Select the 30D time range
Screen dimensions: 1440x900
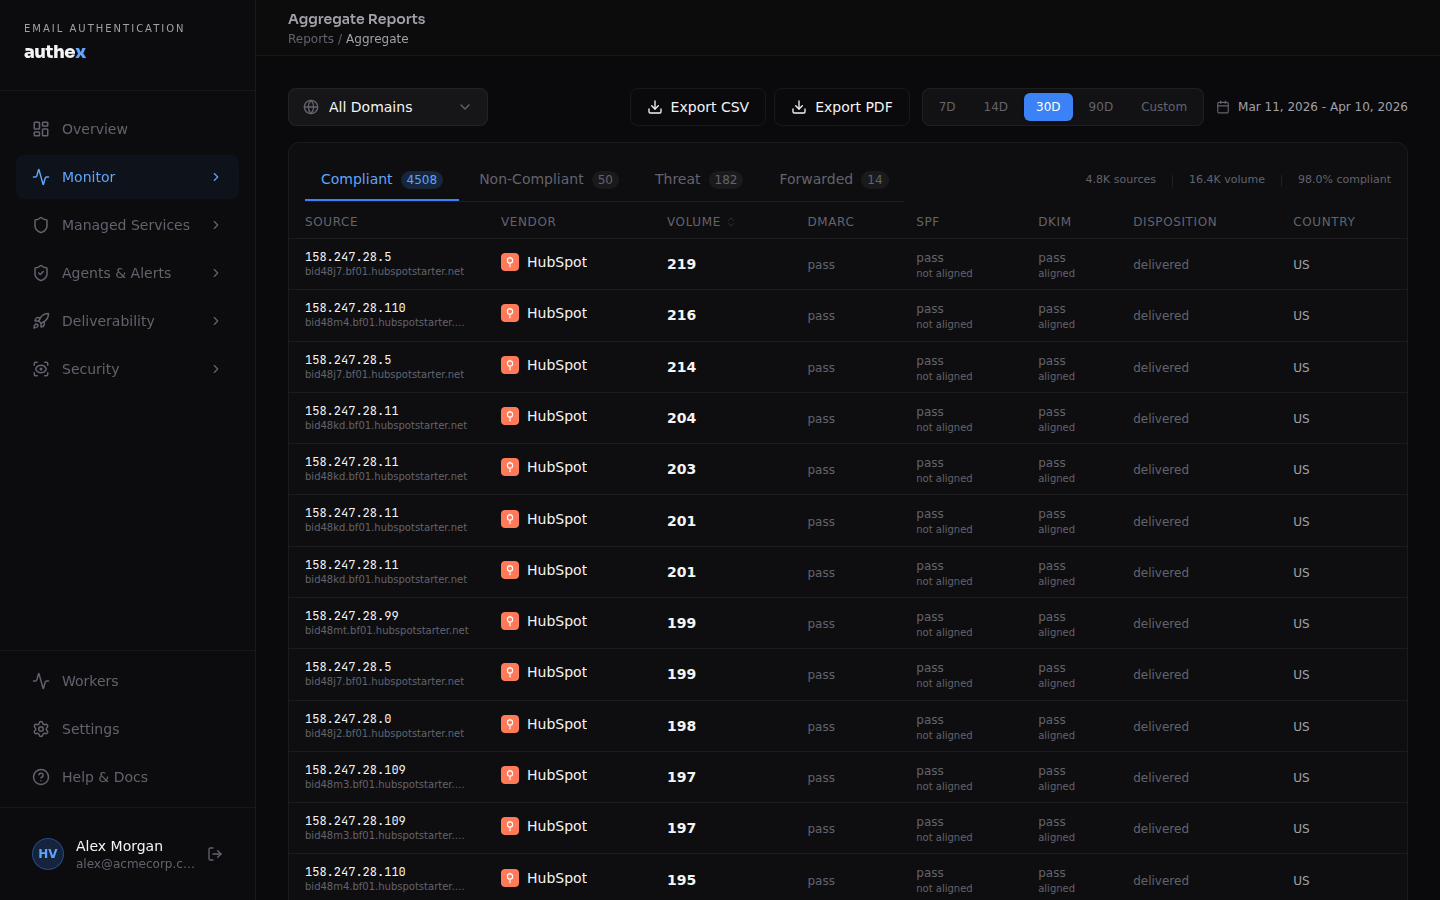1048,107
